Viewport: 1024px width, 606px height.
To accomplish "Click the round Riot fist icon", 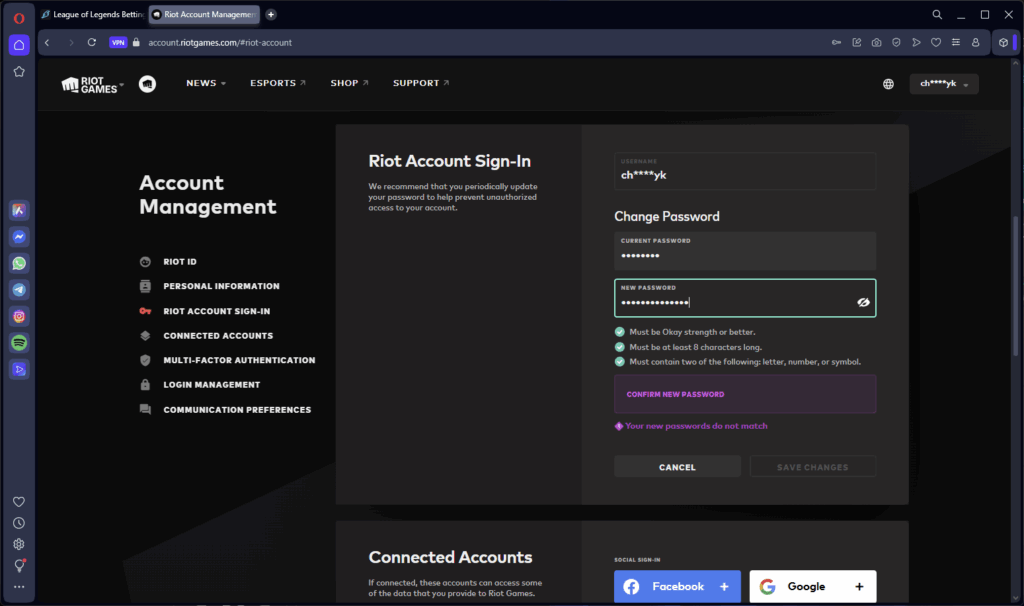I will [148, 84].
